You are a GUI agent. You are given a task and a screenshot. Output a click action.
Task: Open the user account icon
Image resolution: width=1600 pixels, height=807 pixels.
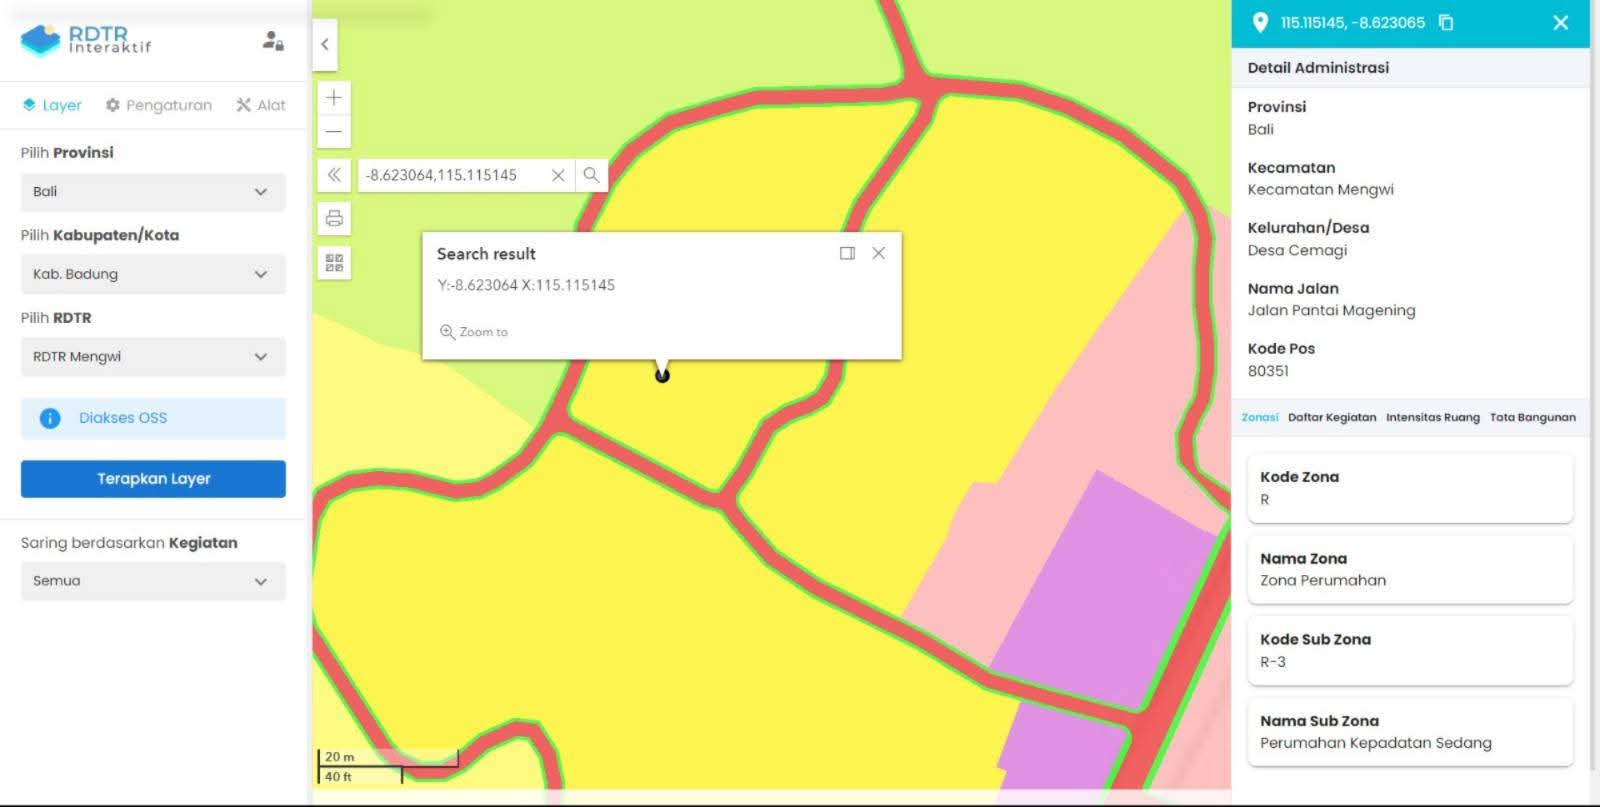273,41
